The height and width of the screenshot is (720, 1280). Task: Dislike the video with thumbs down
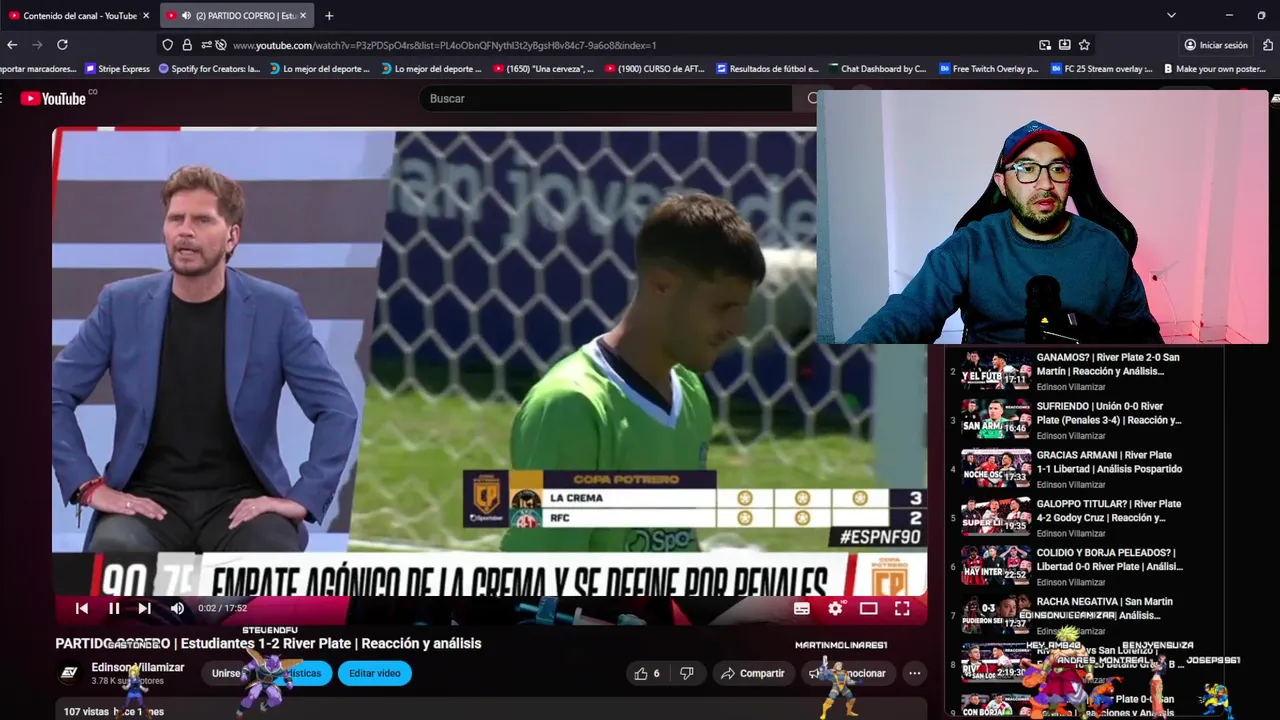pyautogui.click(x=686, y=673)
